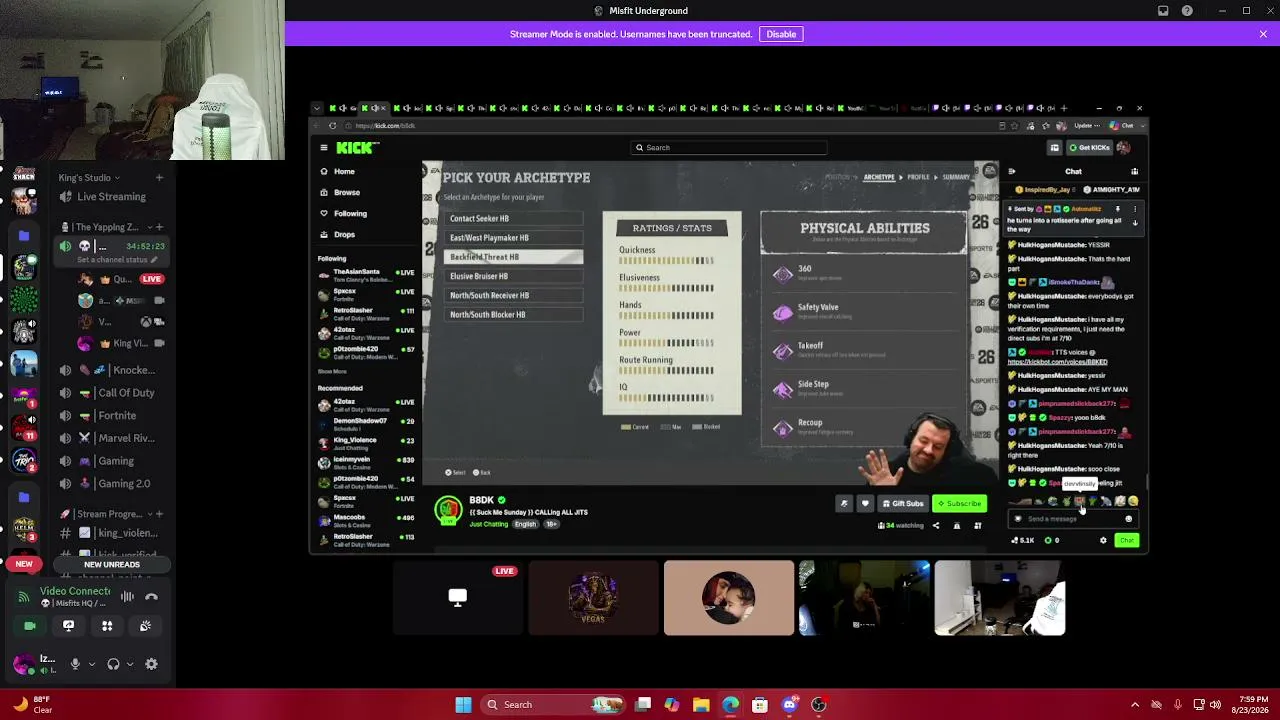Collapse the Stream Progress category
The height and width of the screenshot is (720, 1280).
pos(110,514)
